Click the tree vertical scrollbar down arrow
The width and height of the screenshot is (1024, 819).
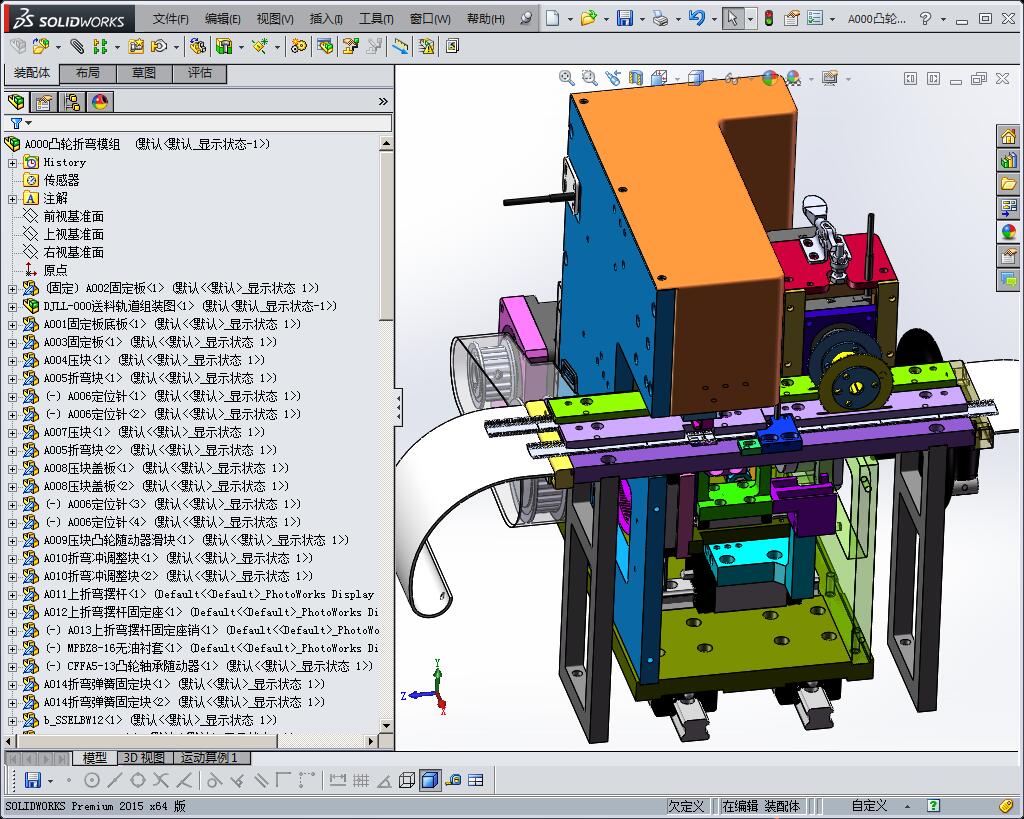click(x=386, y=725)
